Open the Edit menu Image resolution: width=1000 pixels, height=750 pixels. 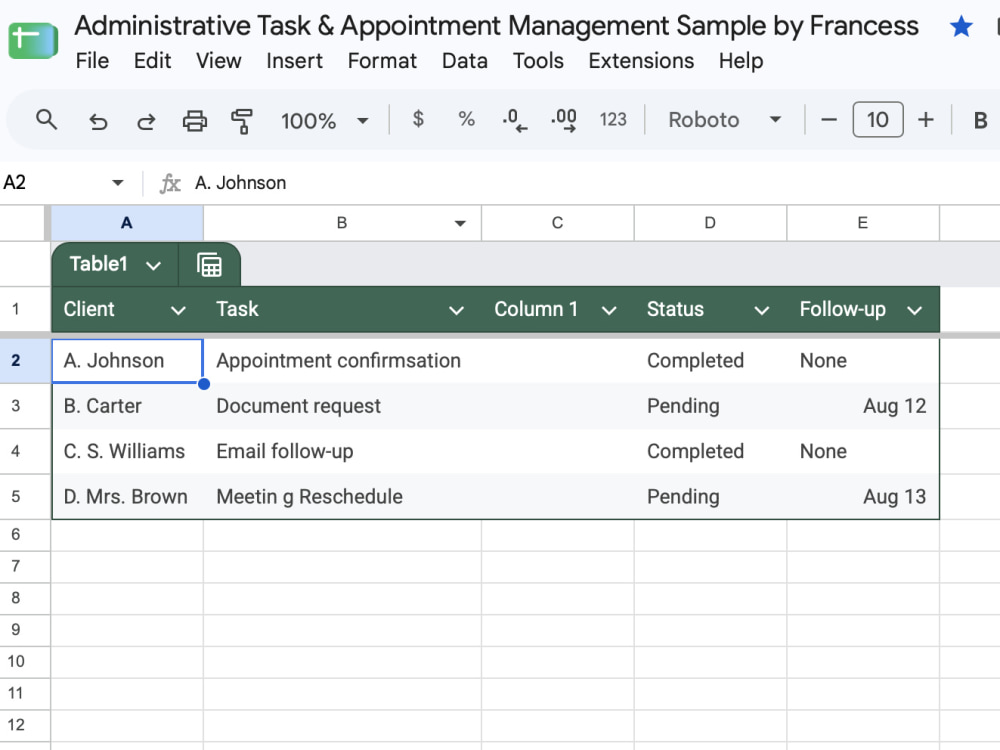(152, 61)
